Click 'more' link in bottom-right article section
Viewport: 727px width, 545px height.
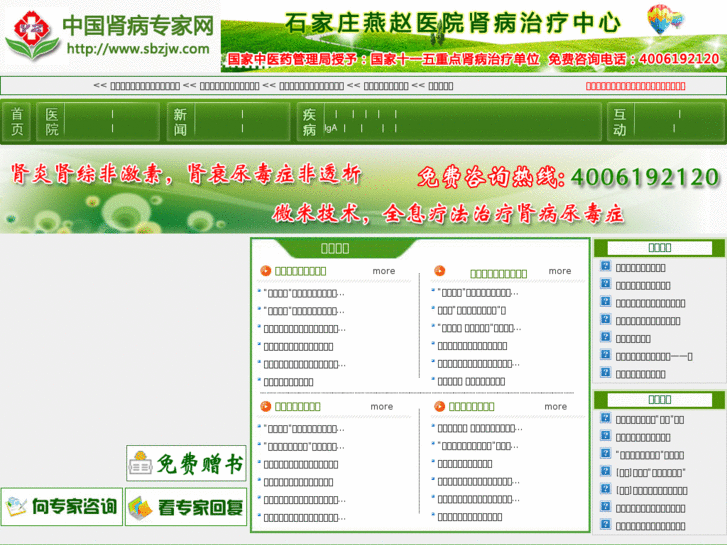(556, 407)
